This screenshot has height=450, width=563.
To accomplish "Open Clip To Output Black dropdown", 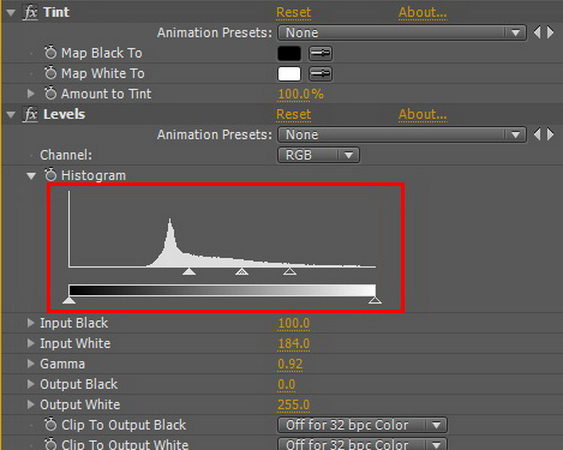I will tap(362, 425).
